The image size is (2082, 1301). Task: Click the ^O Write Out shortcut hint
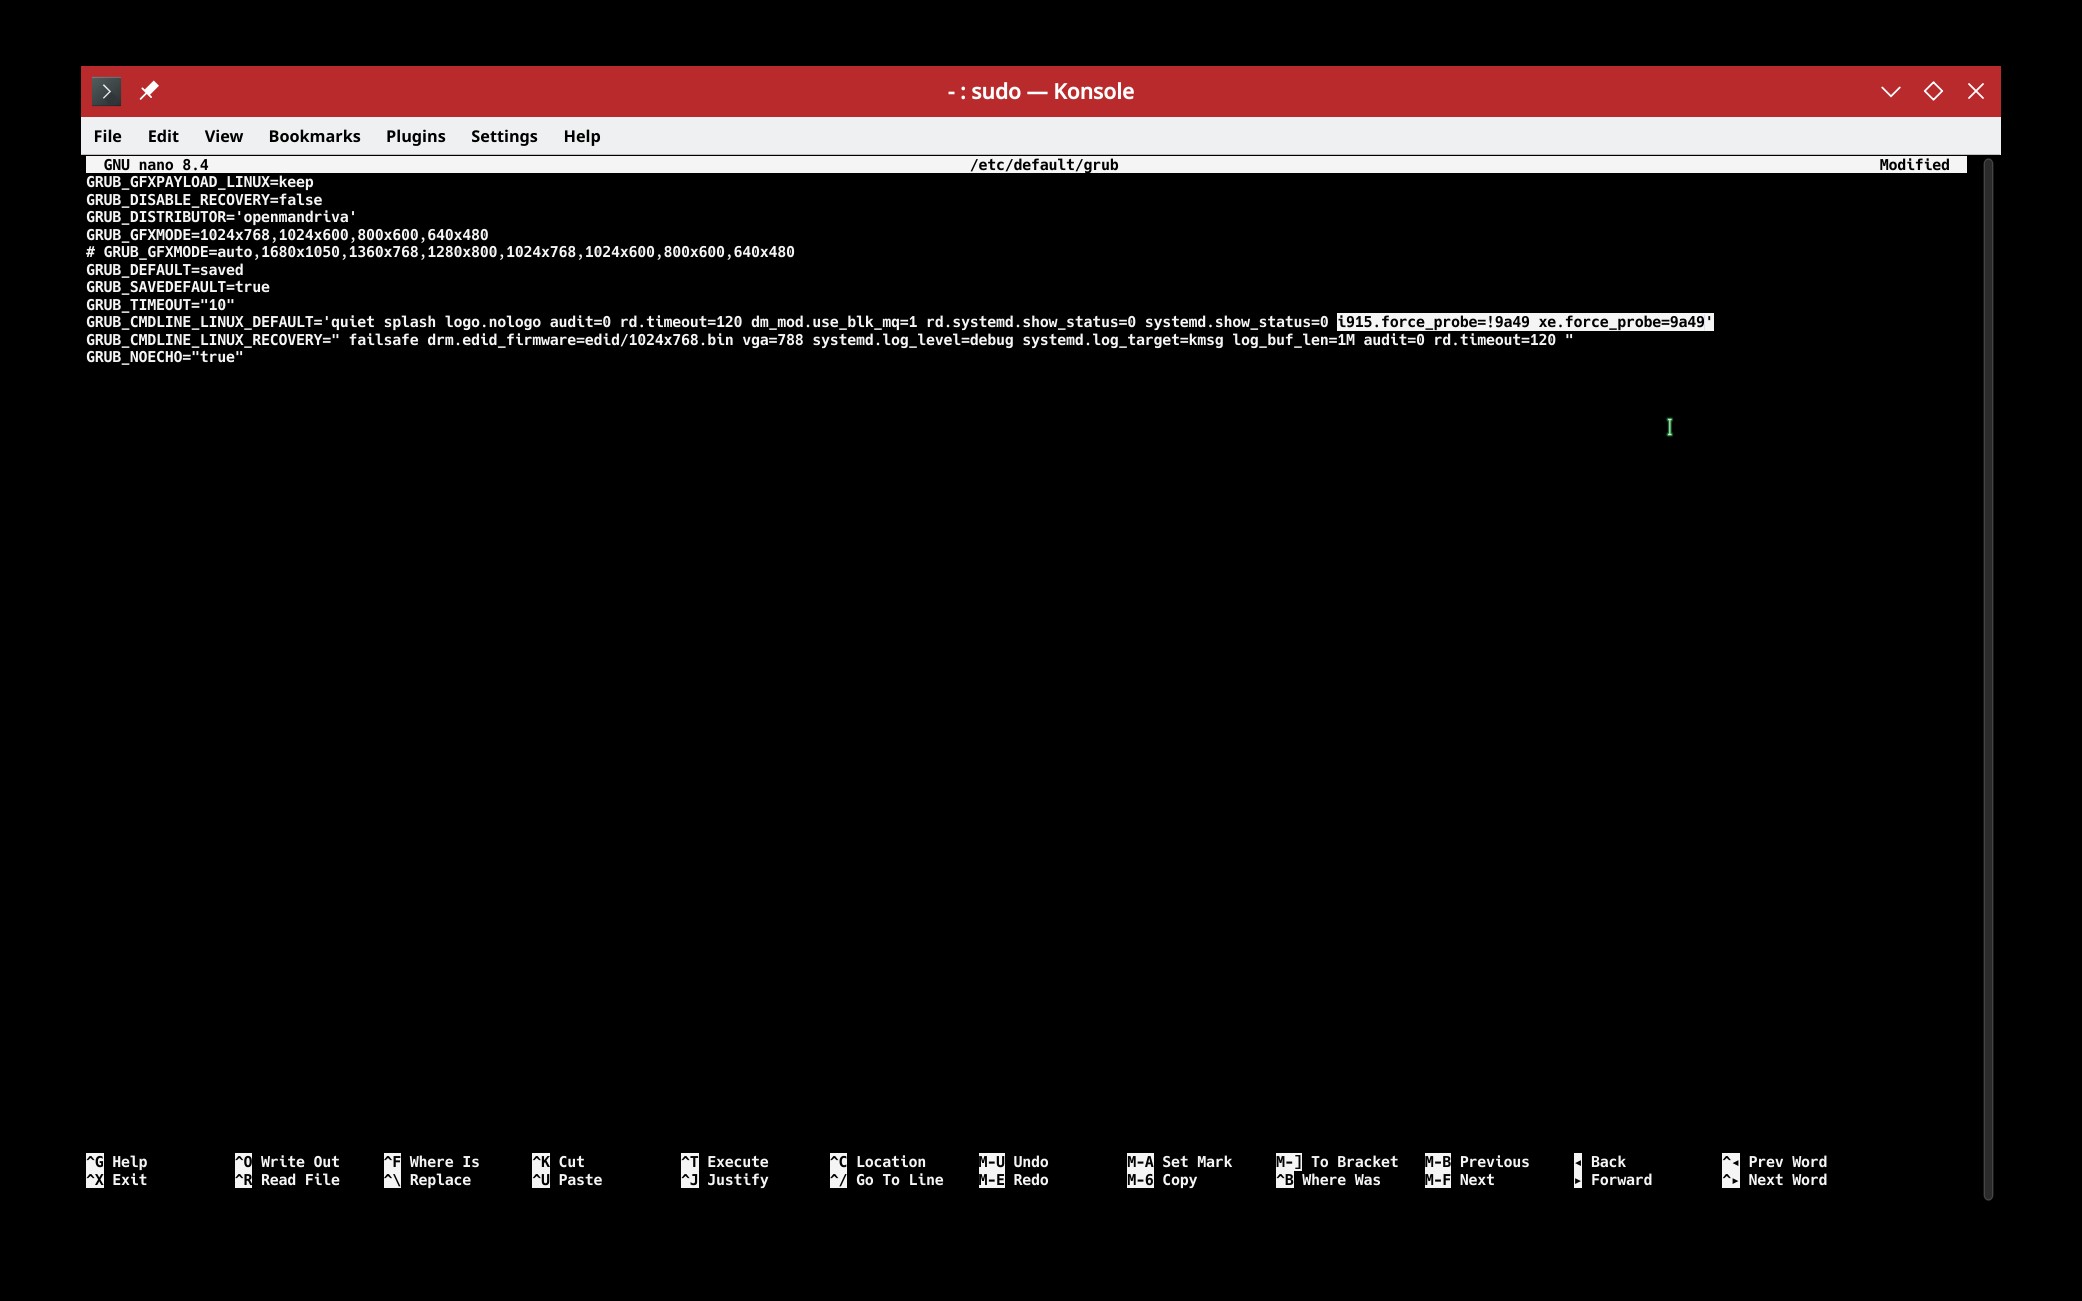pos(287,1162)
